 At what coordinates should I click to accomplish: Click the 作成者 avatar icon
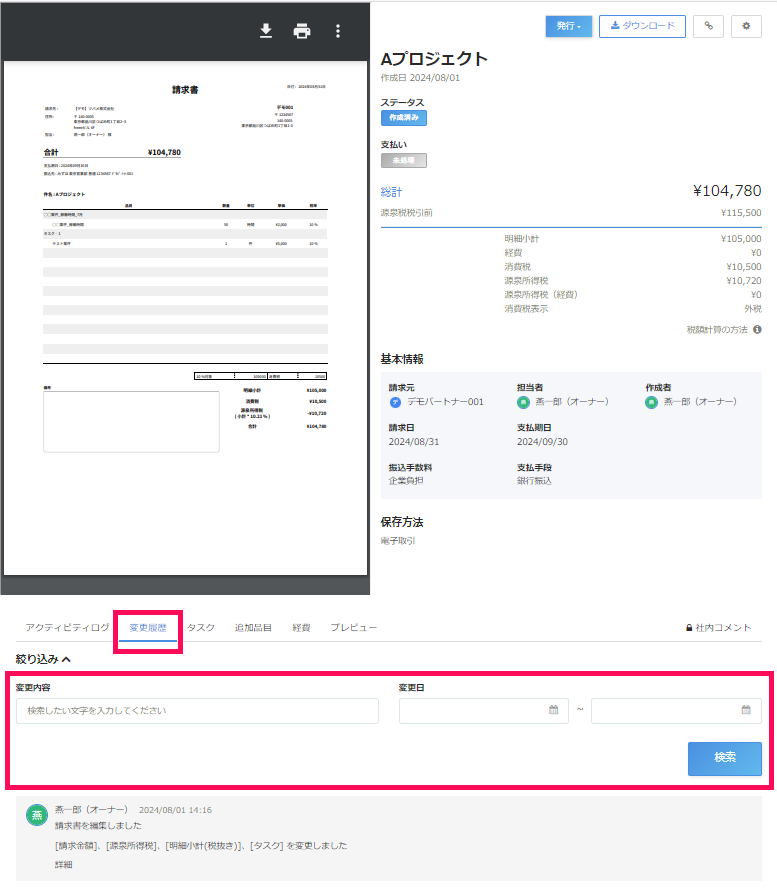651,402
